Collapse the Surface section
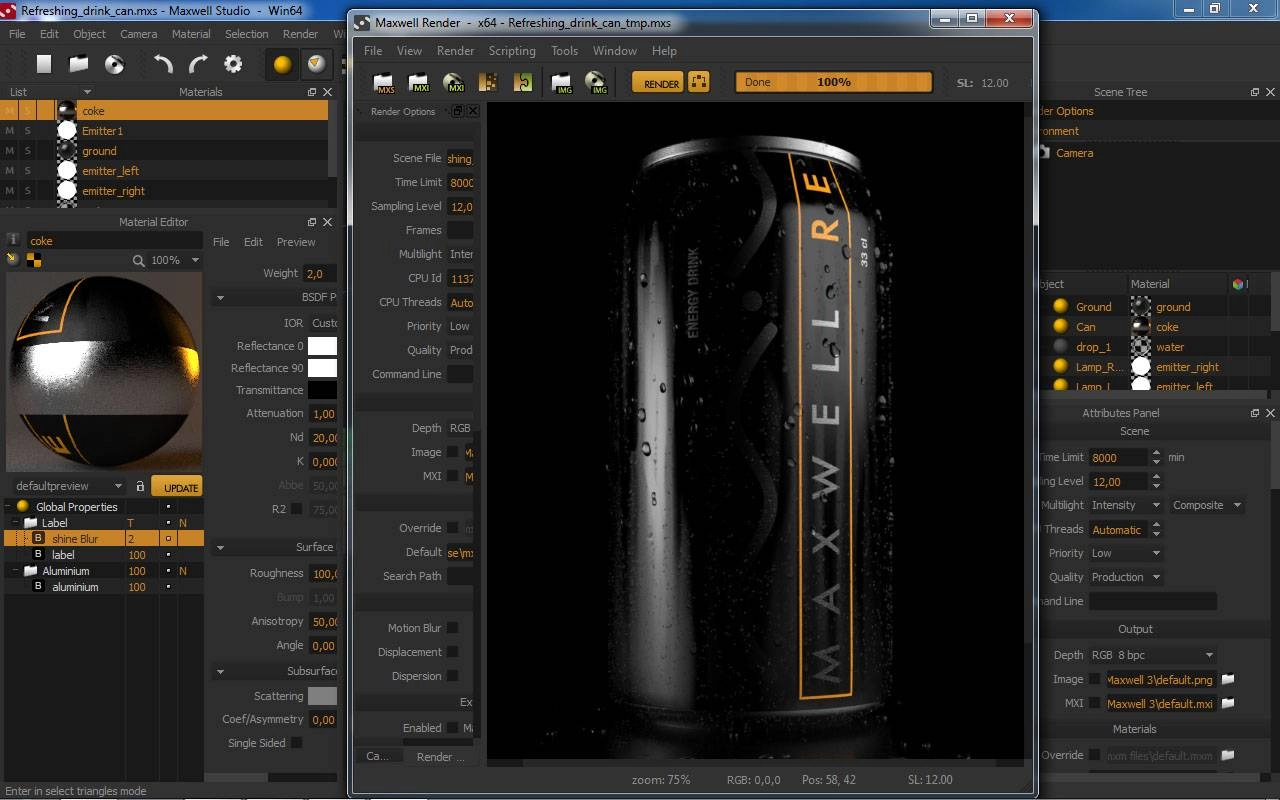This screenshot has width=1280, height=800. (x=221, y=548)
